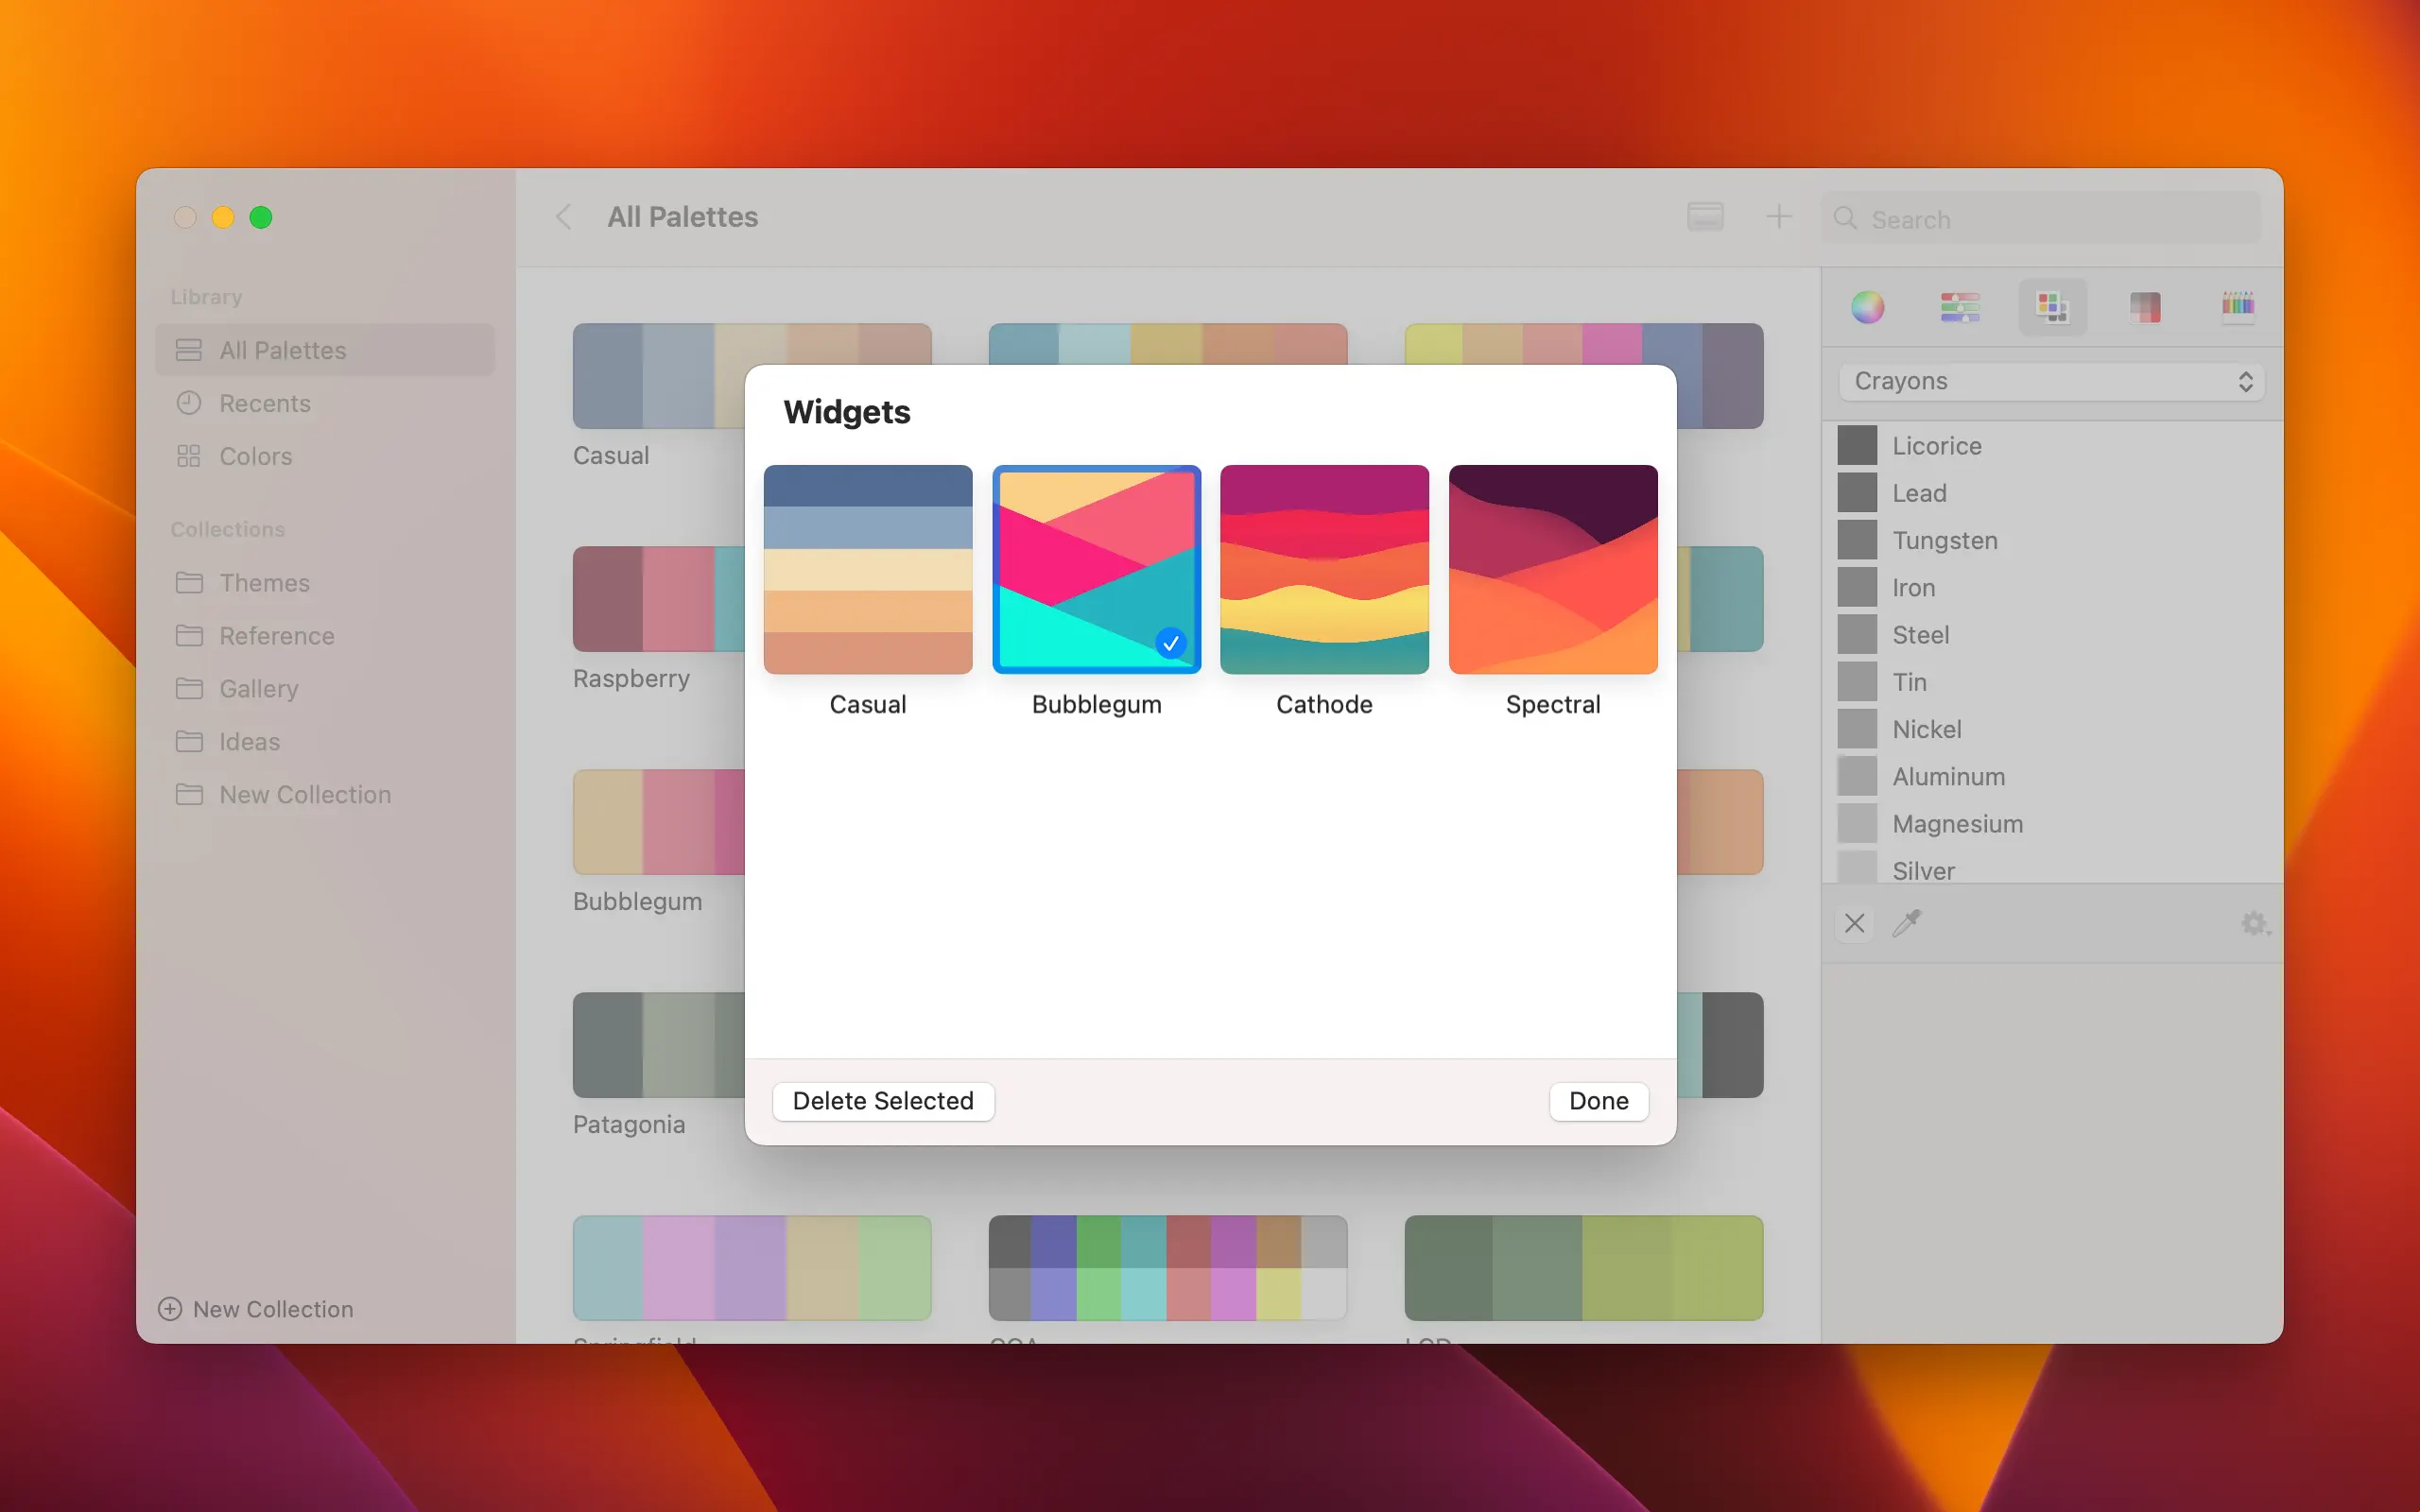Select the Cathode widget thumbnail

pyautogui.click(x=1324, y=569)
